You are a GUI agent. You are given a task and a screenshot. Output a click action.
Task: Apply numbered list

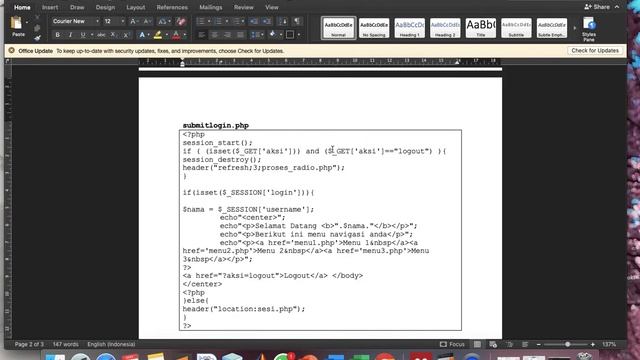(x=218, y=21)
